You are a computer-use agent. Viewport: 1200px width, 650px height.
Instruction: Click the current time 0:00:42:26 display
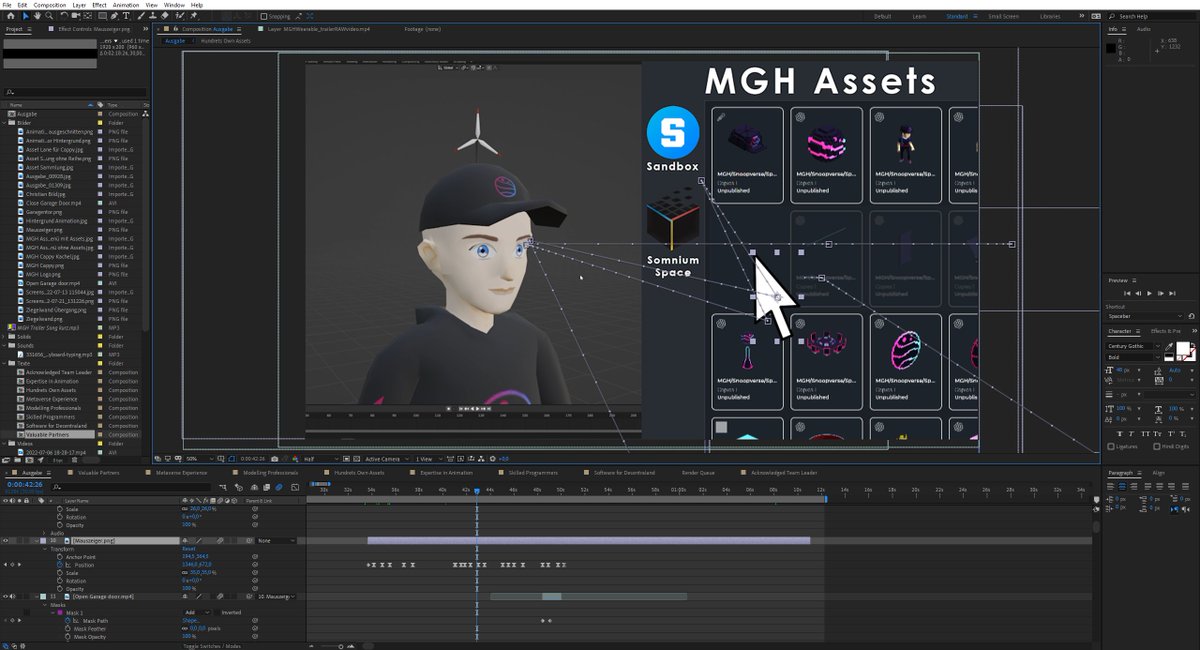[24, 484]
